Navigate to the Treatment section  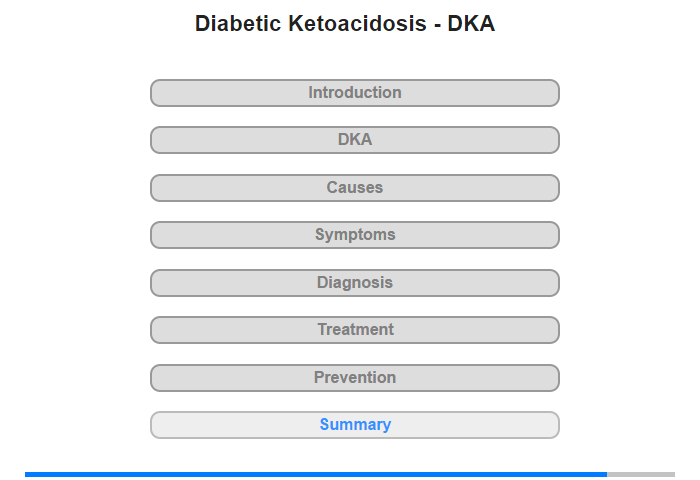(x=354, y=330)
